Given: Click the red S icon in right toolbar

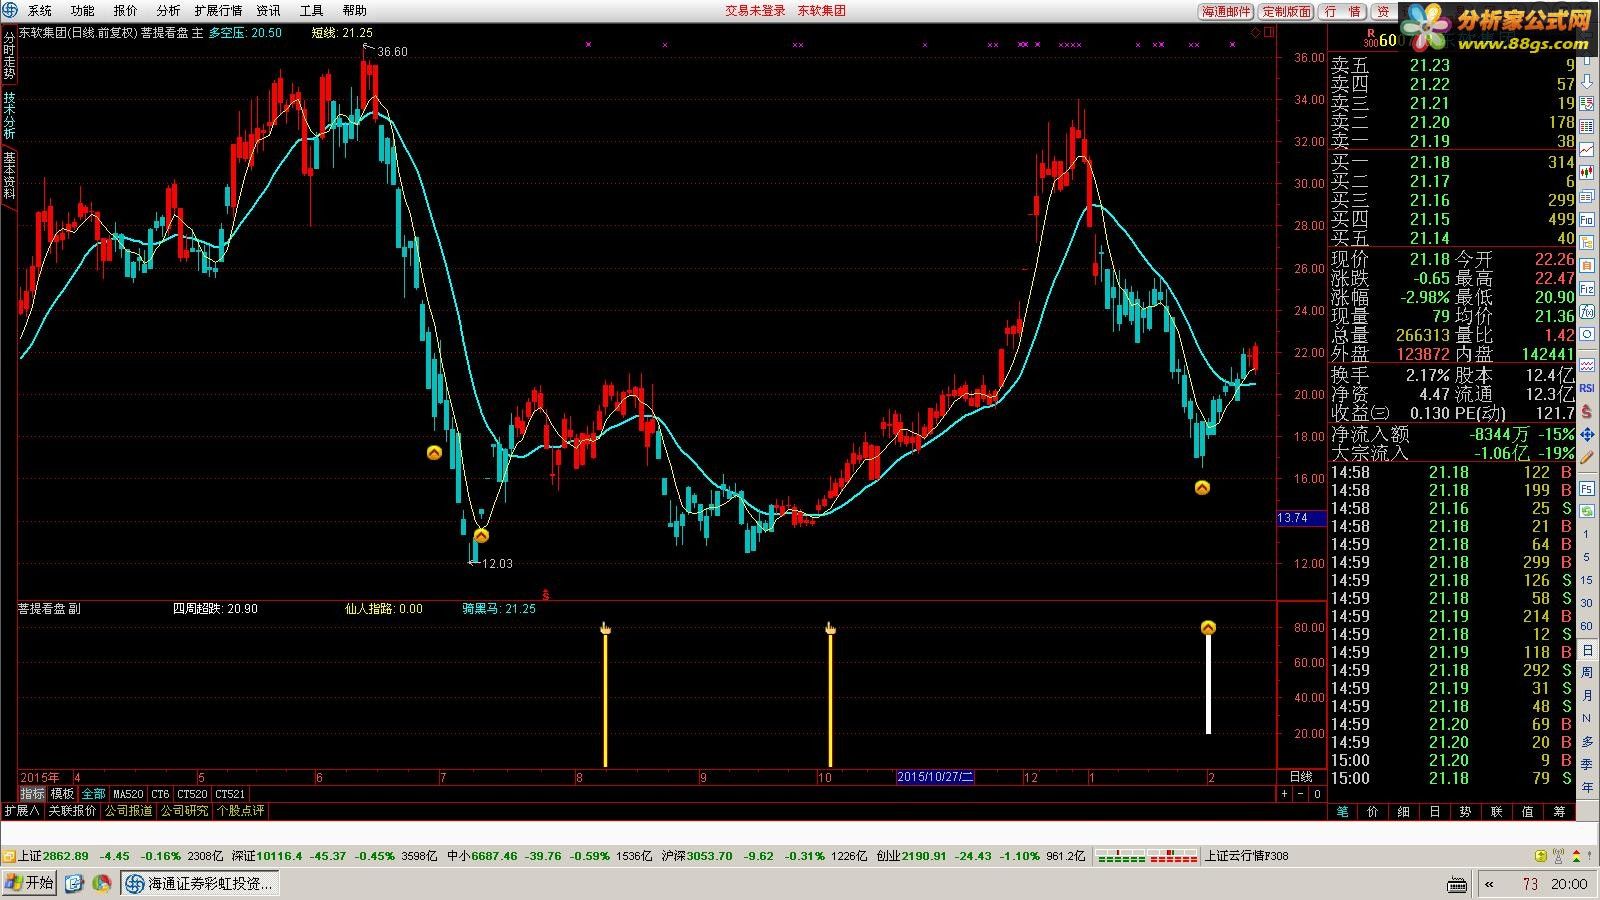Looking at the screenshot, I should click(1587, 411).
